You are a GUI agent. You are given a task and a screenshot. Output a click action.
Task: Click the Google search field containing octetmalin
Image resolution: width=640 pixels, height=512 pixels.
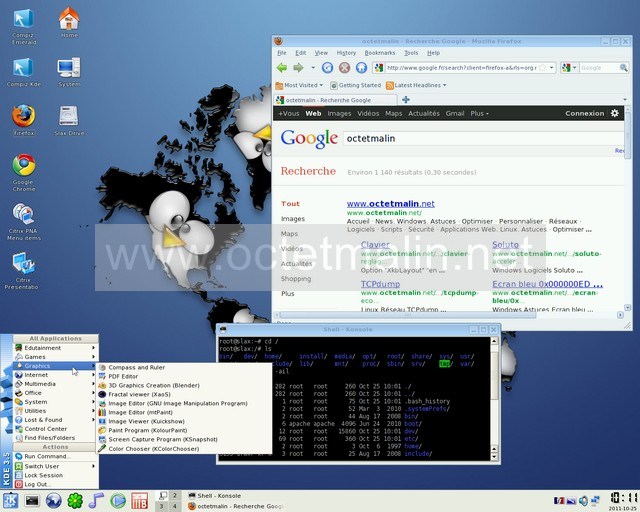coord(484,138)
